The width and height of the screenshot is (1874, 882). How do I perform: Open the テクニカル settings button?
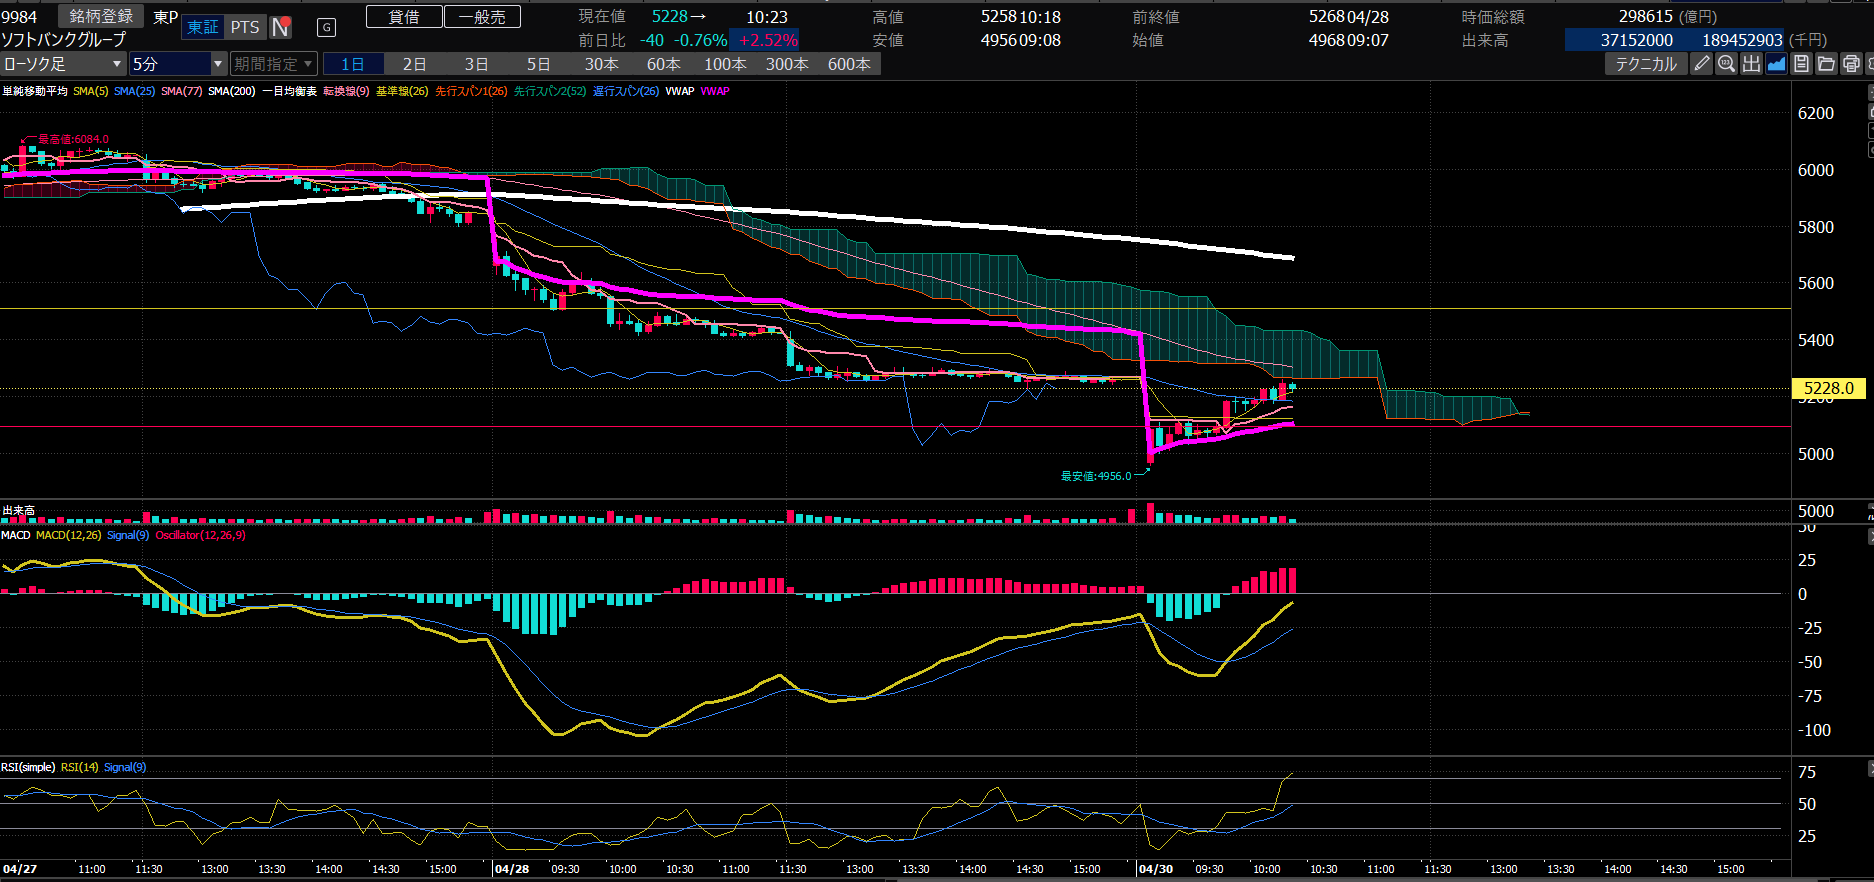click(x=1646, y=64)
